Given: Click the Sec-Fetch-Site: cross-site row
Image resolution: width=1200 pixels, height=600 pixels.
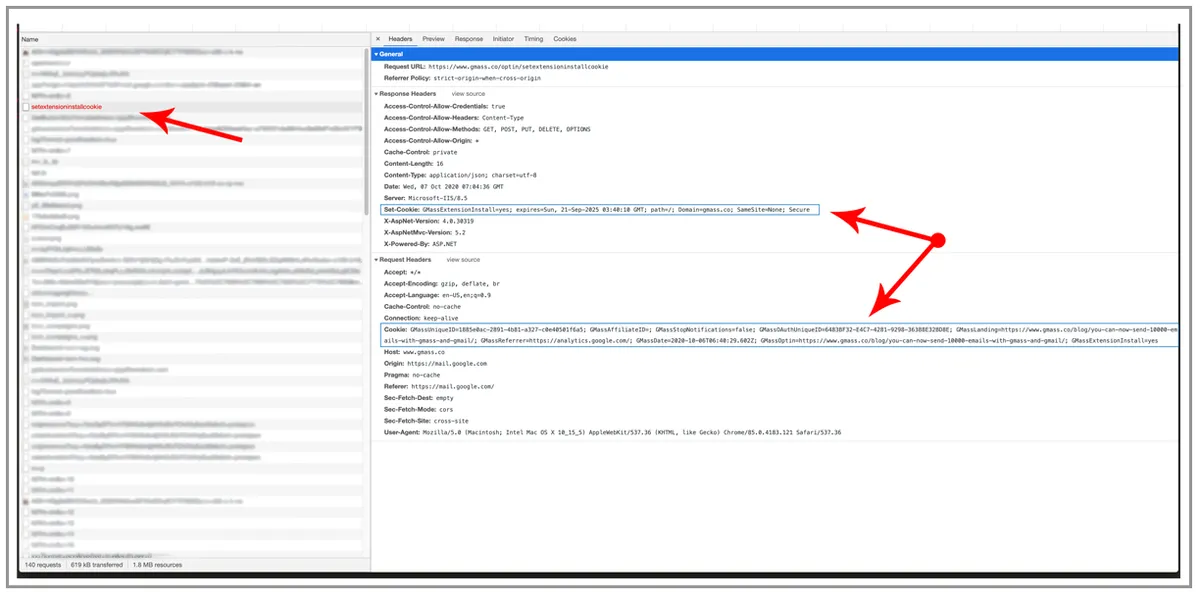Looking at the screenshot, I should click(x=426, y=421).
